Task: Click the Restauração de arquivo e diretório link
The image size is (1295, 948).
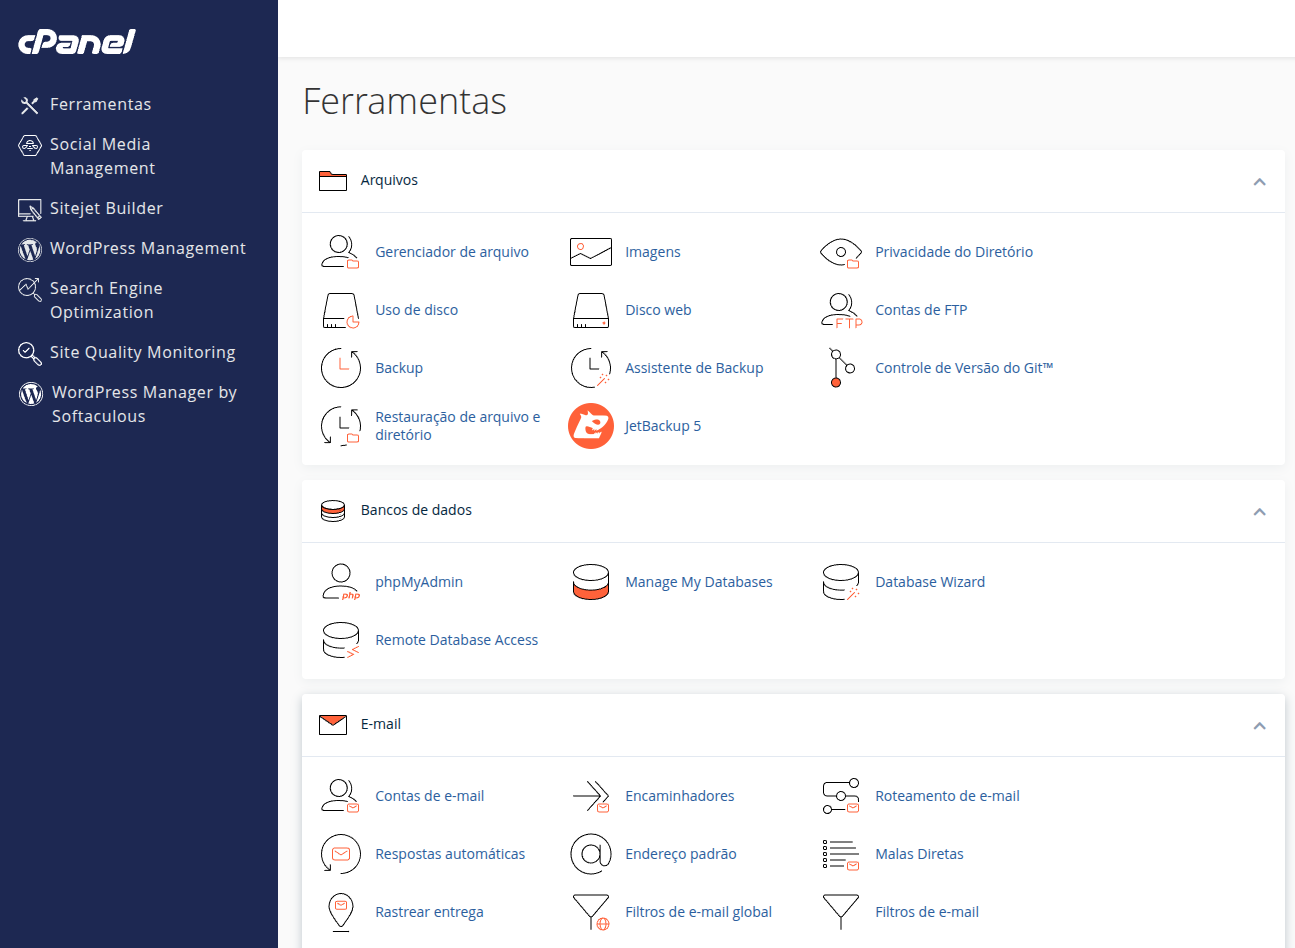Action: 458,426
